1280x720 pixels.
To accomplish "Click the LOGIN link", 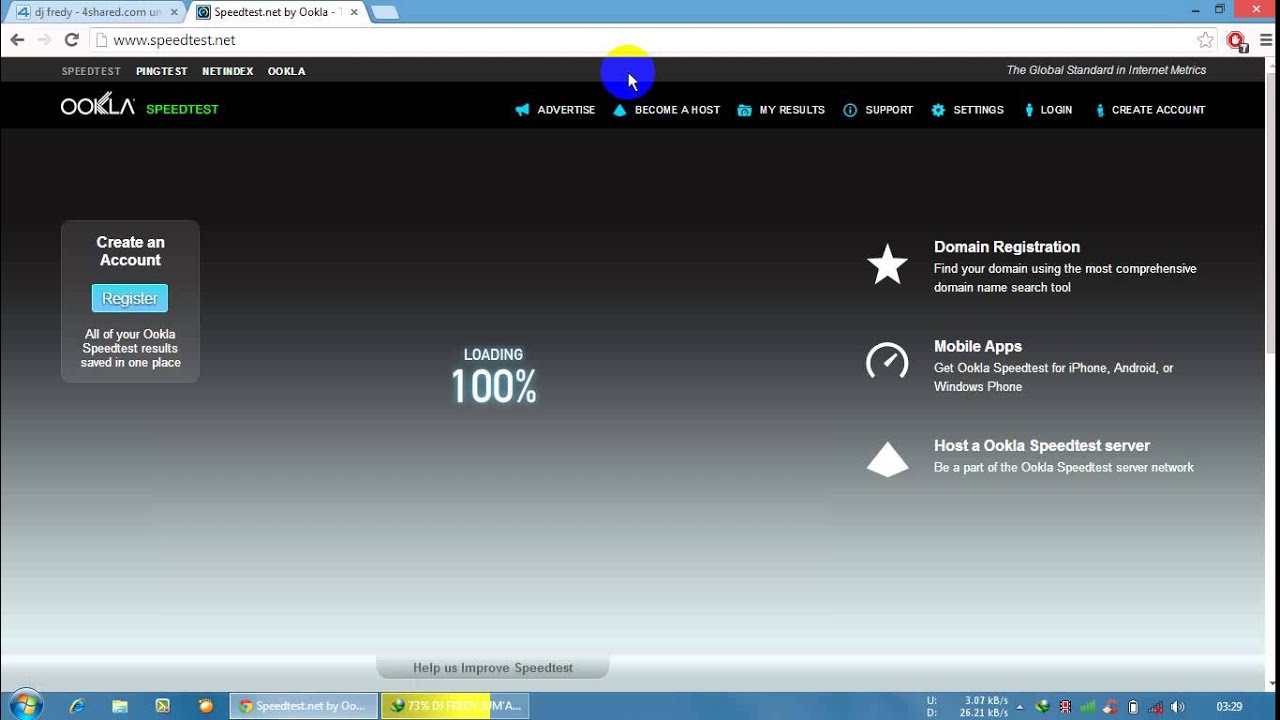I will coord(1056,110).
